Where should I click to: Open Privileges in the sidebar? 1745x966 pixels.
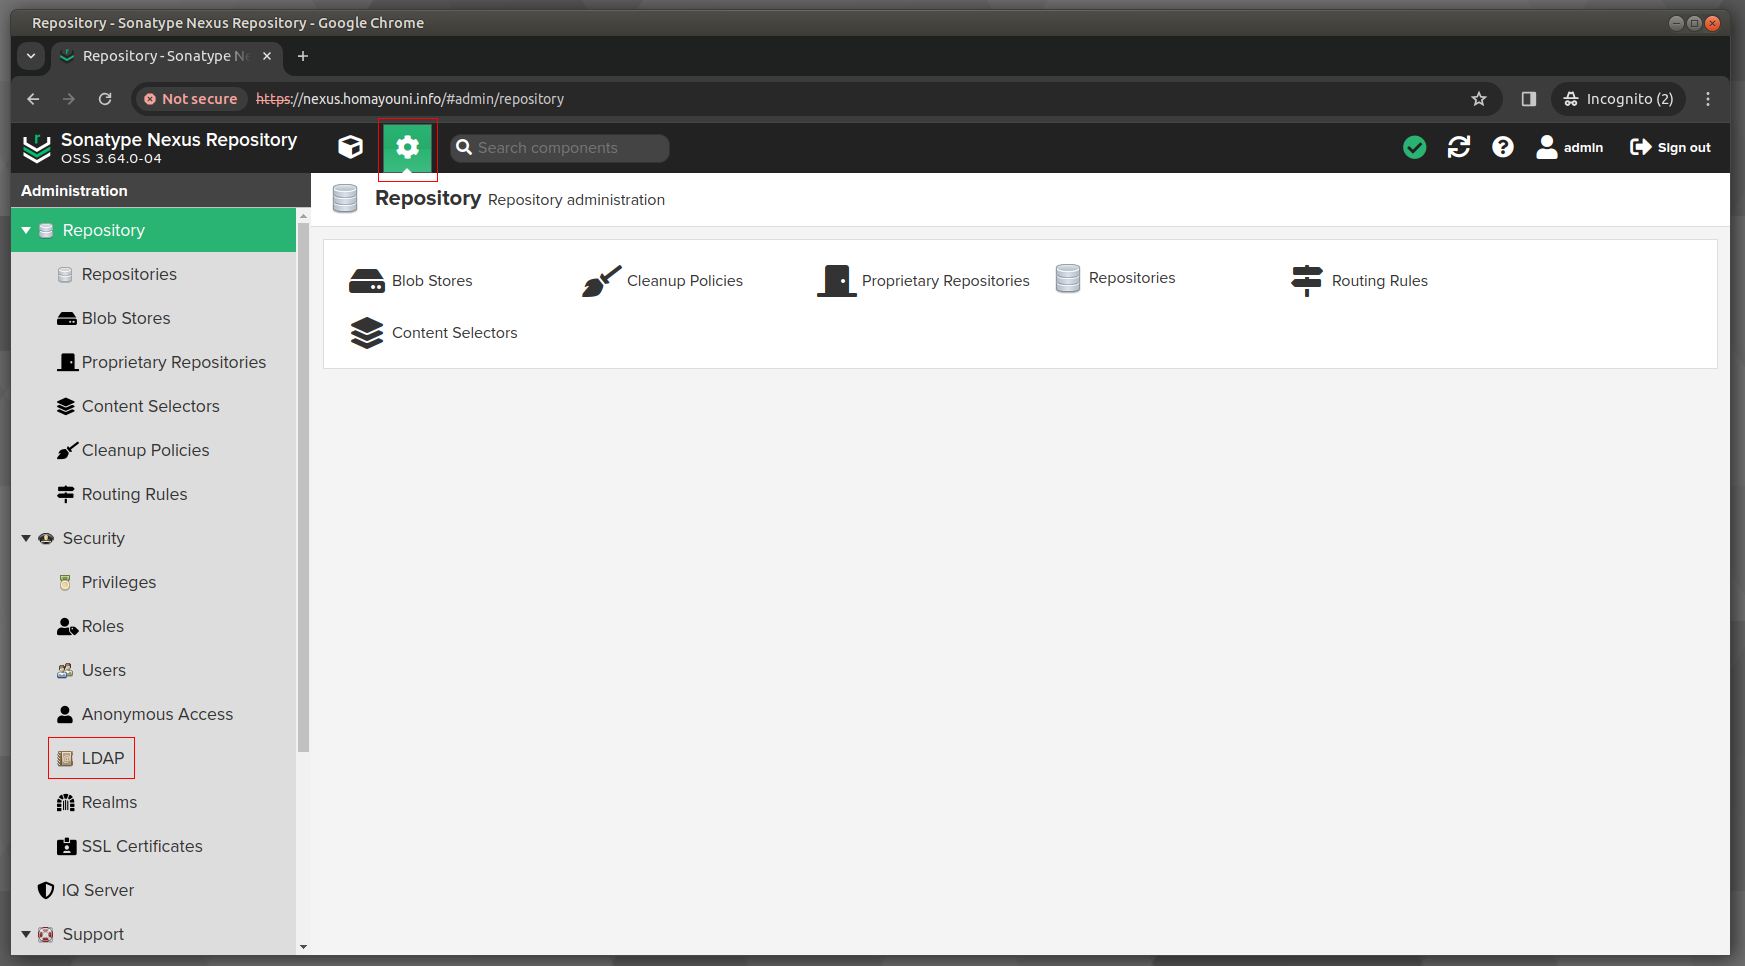[x=153, y=582]
